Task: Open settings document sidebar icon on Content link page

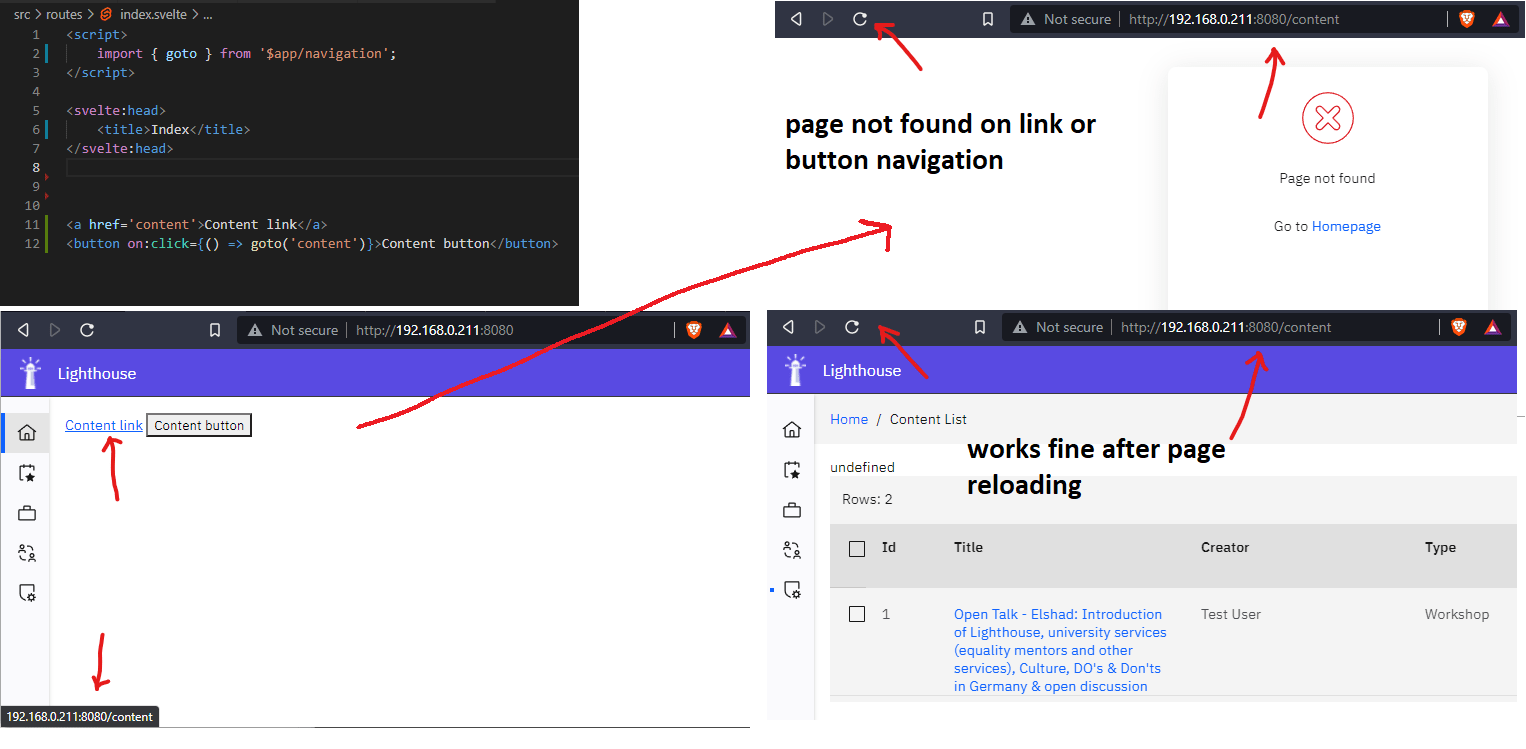Action: (27, 593)
